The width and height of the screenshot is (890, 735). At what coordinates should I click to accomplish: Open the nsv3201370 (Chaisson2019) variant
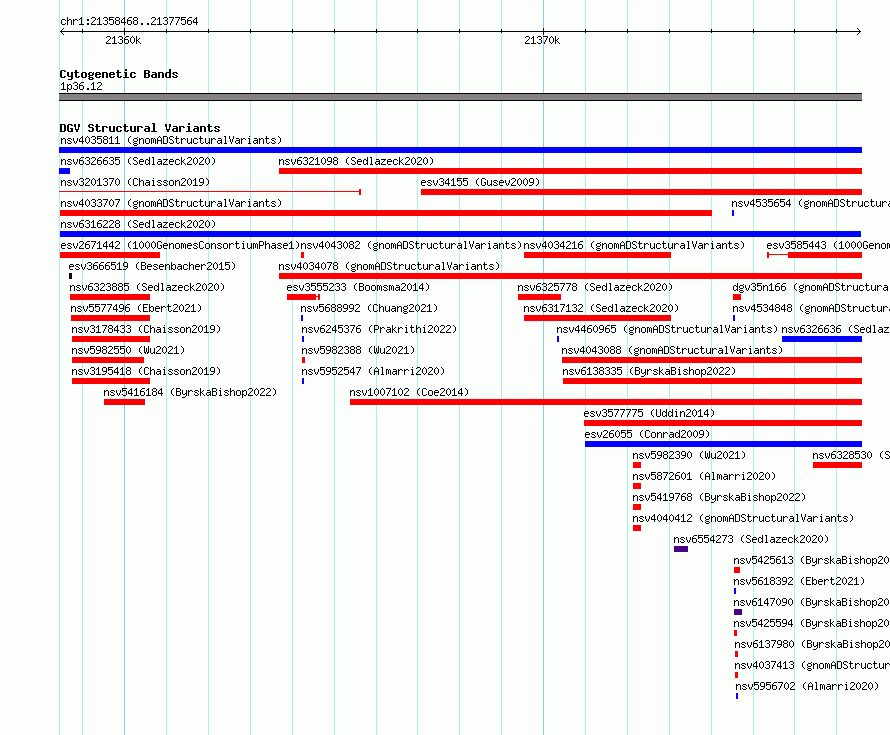(135, 182)
